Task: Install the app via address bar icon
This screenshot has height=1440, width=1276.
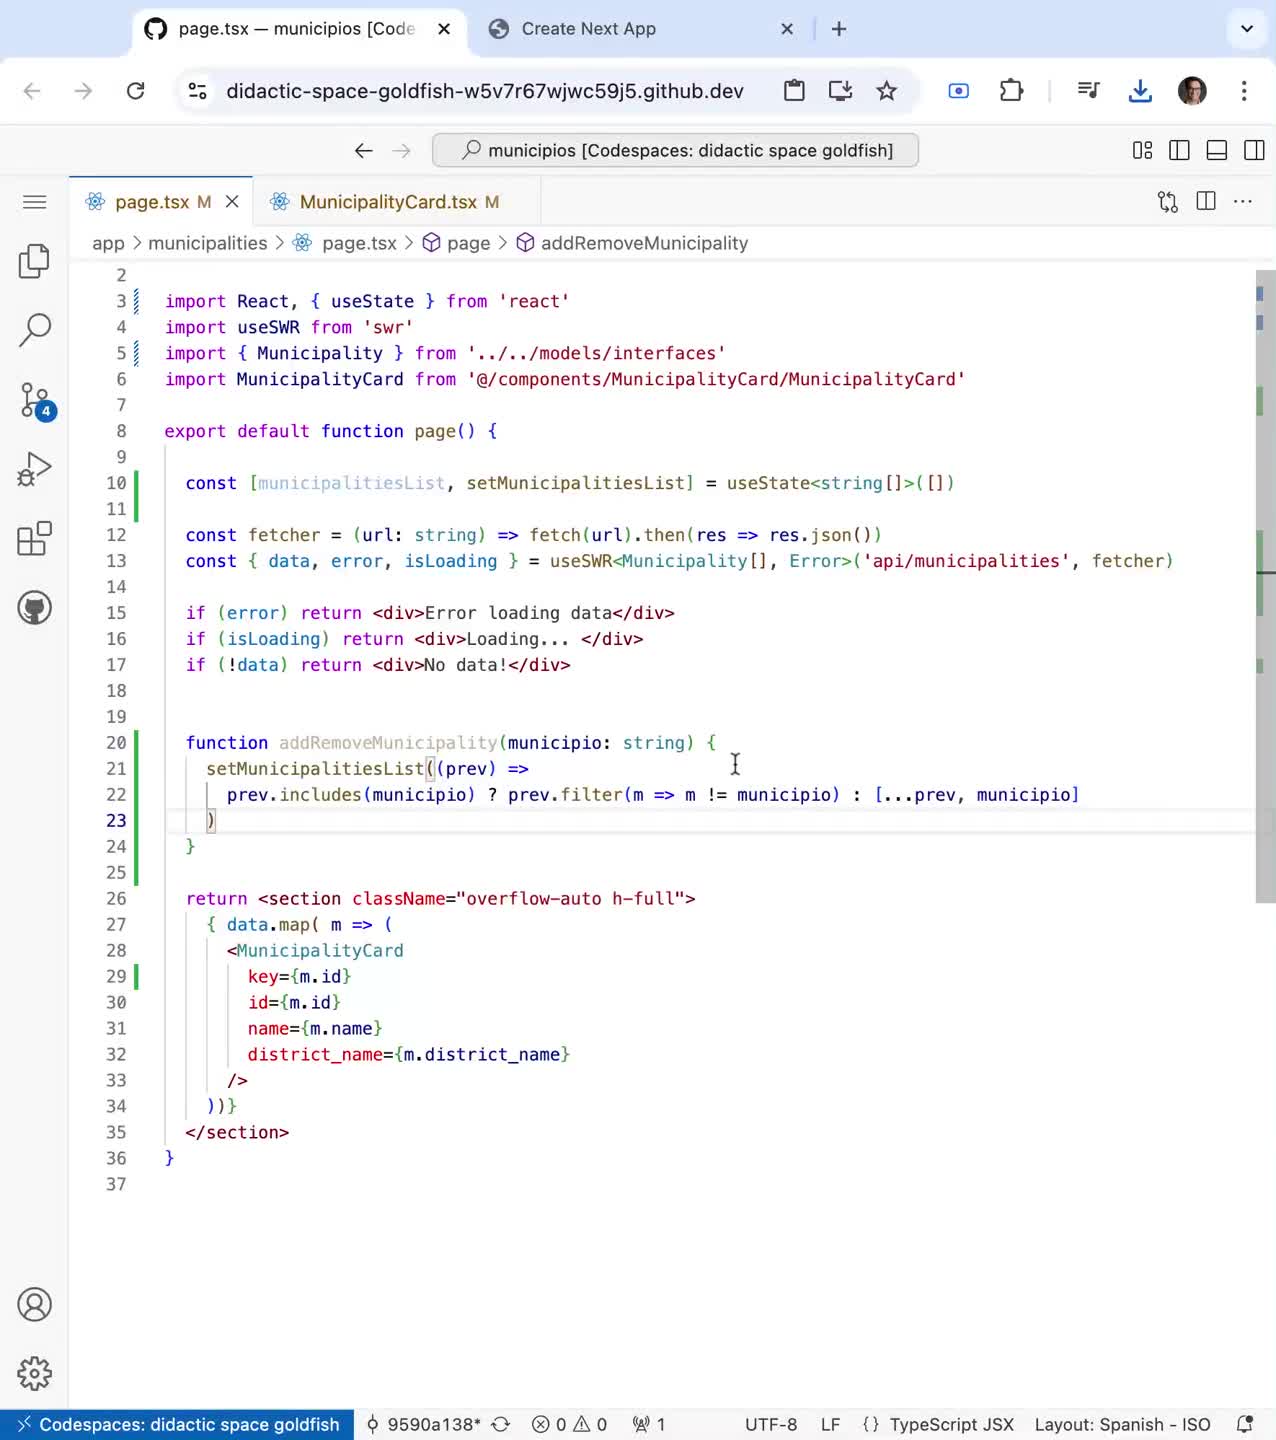Action: coord(840,91)
